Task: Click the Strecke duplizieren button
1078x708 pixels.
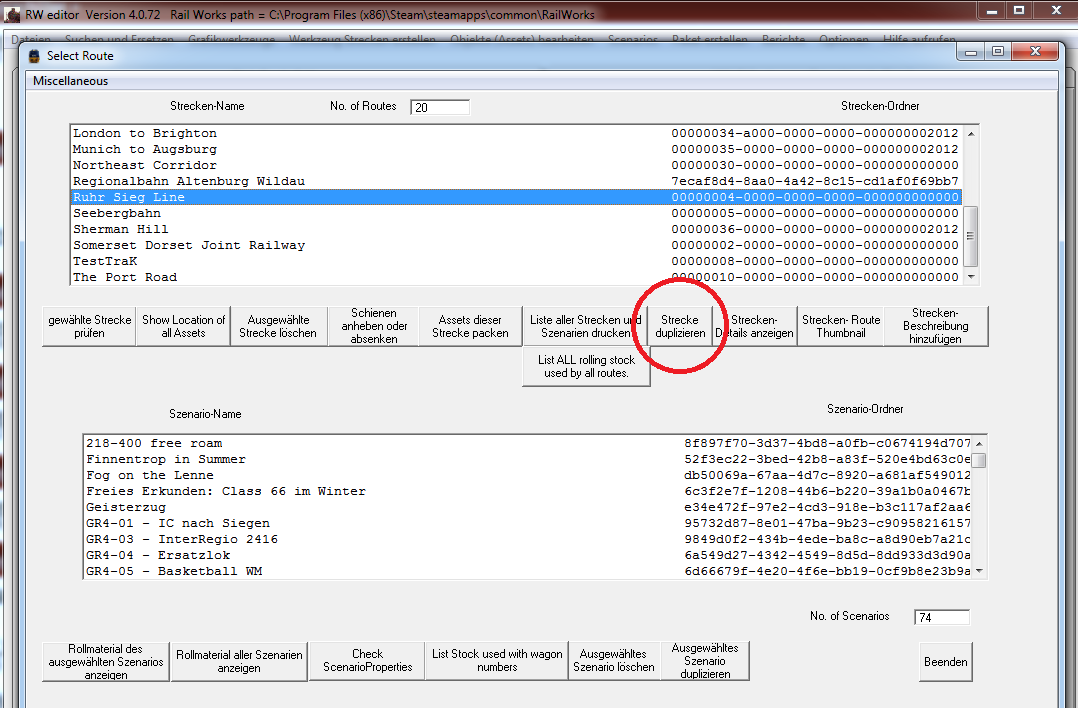Action: click(680, 326)
